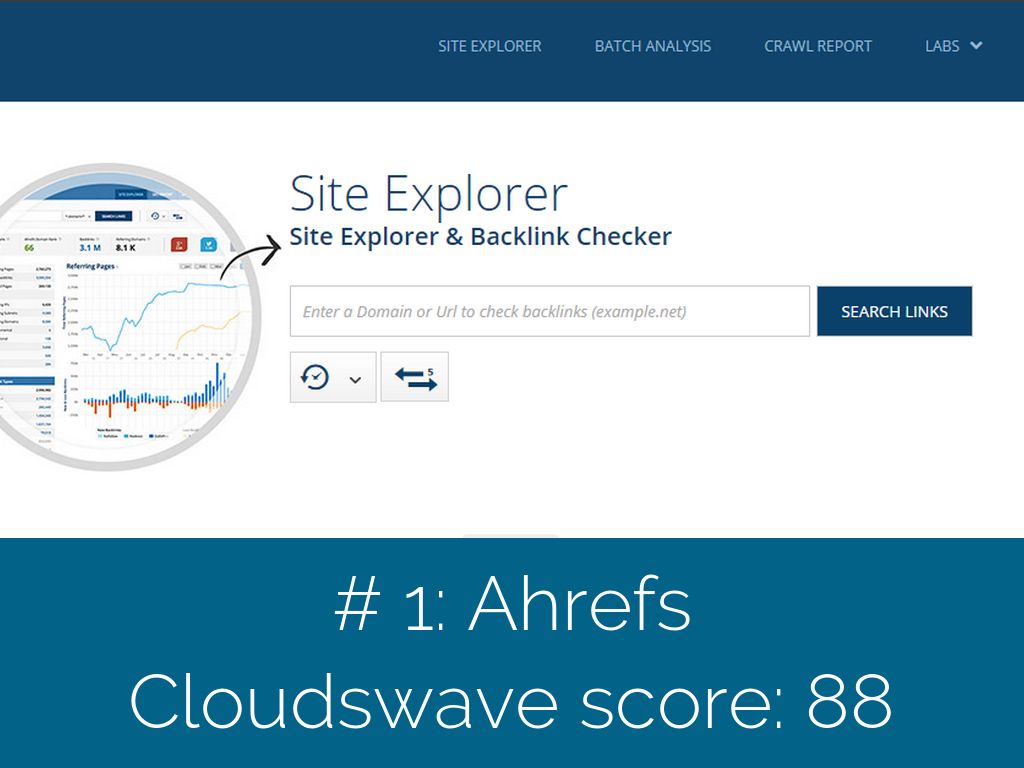This screenshot has width=1024, height=768.
Task: Go to the Batch Analysis page
Action: [x=652, y=46]
